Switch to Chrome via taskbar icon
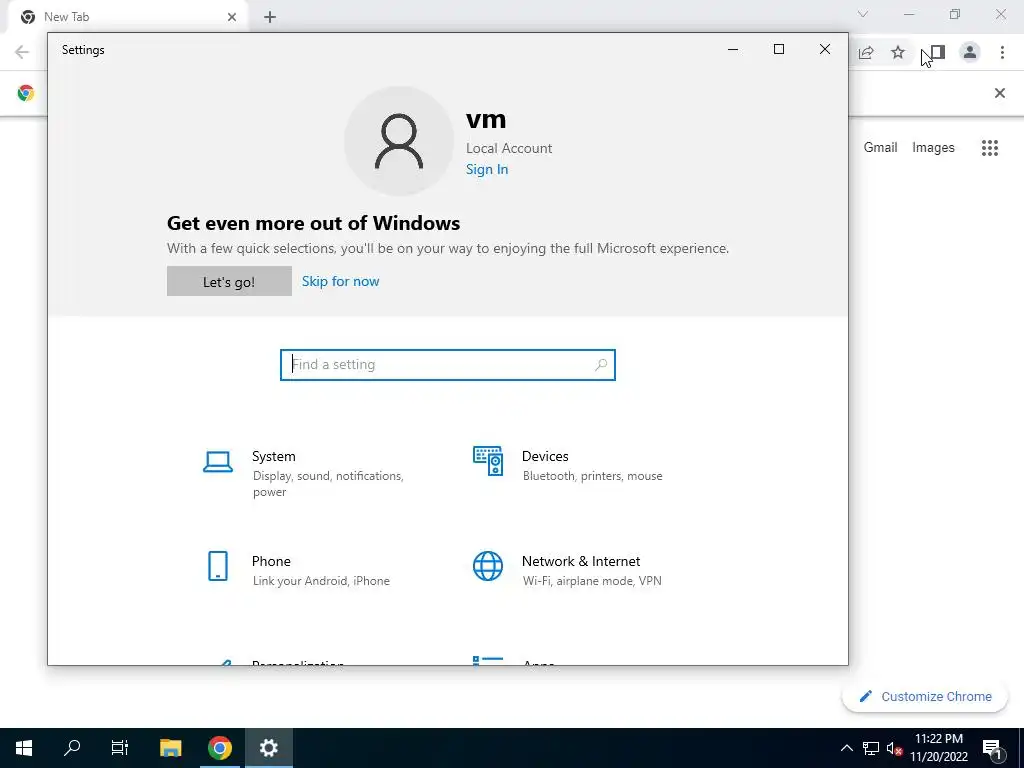This screenshot has width=1024, height=768. 219,748
